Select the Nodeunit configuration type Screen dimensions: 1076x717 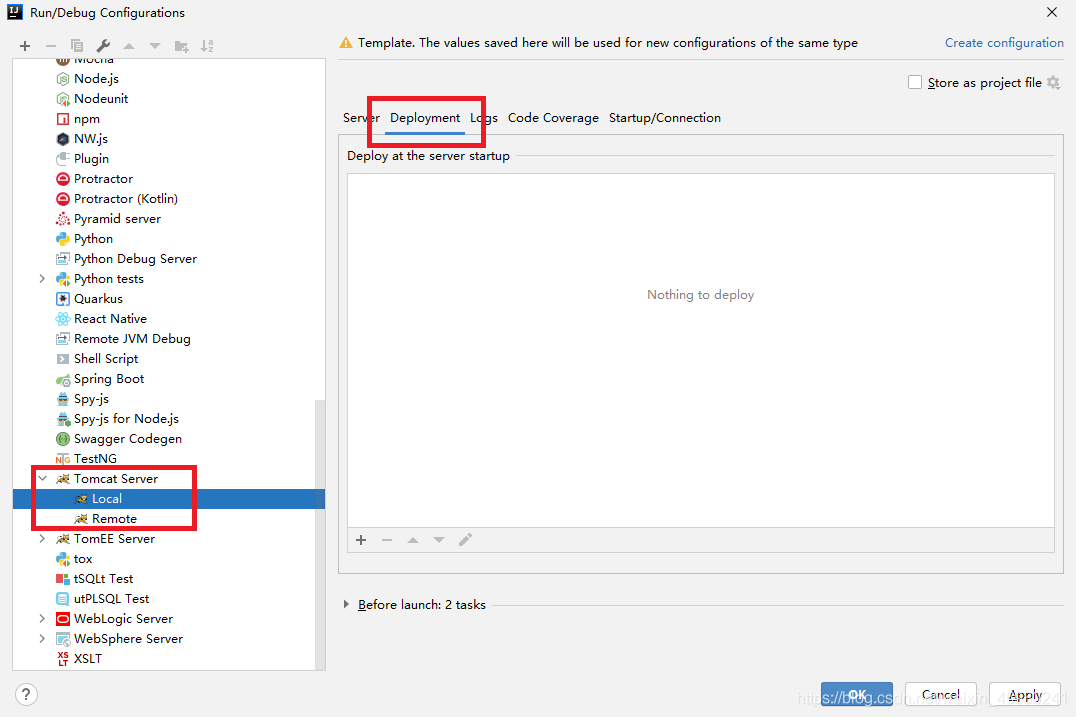click(101, 99)
